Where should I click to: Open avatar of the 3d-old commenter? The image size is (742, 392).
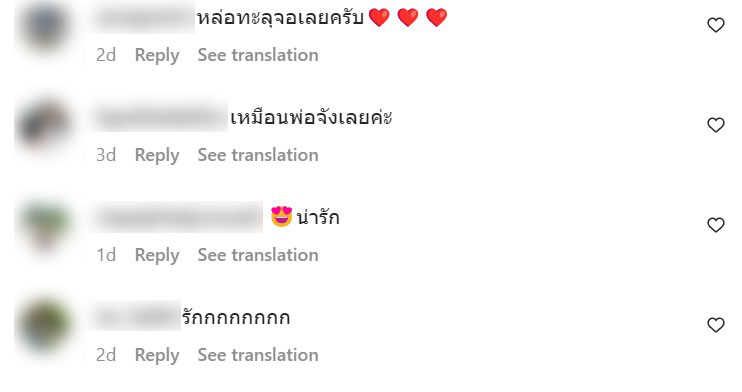pyautogui.click(x=44, y=125)
